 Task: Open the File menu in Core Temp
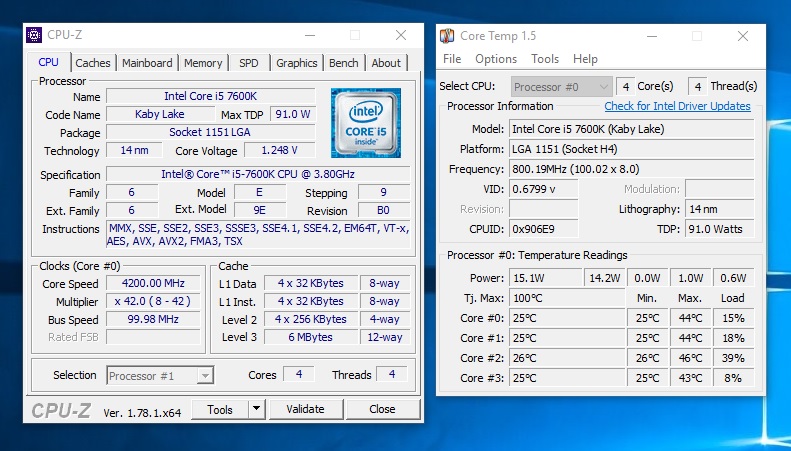[x=452, y=59]
